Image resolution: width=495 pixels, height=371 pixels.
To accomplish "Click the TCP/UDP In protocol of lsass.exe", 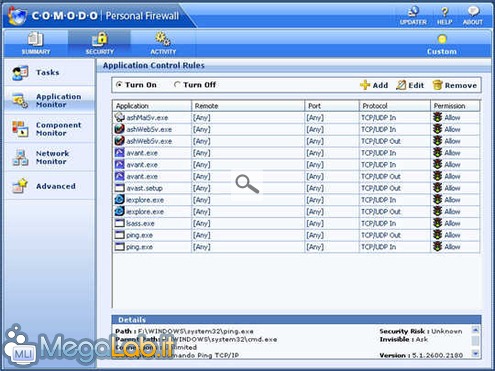I will 378,224.
